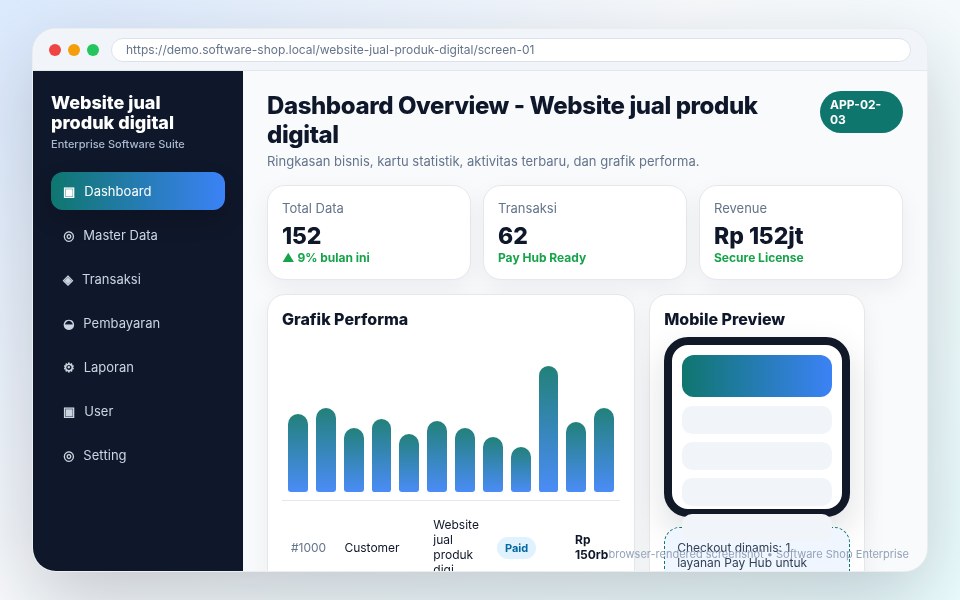Click the Rp 150rb amount cell

pos(591,547)
